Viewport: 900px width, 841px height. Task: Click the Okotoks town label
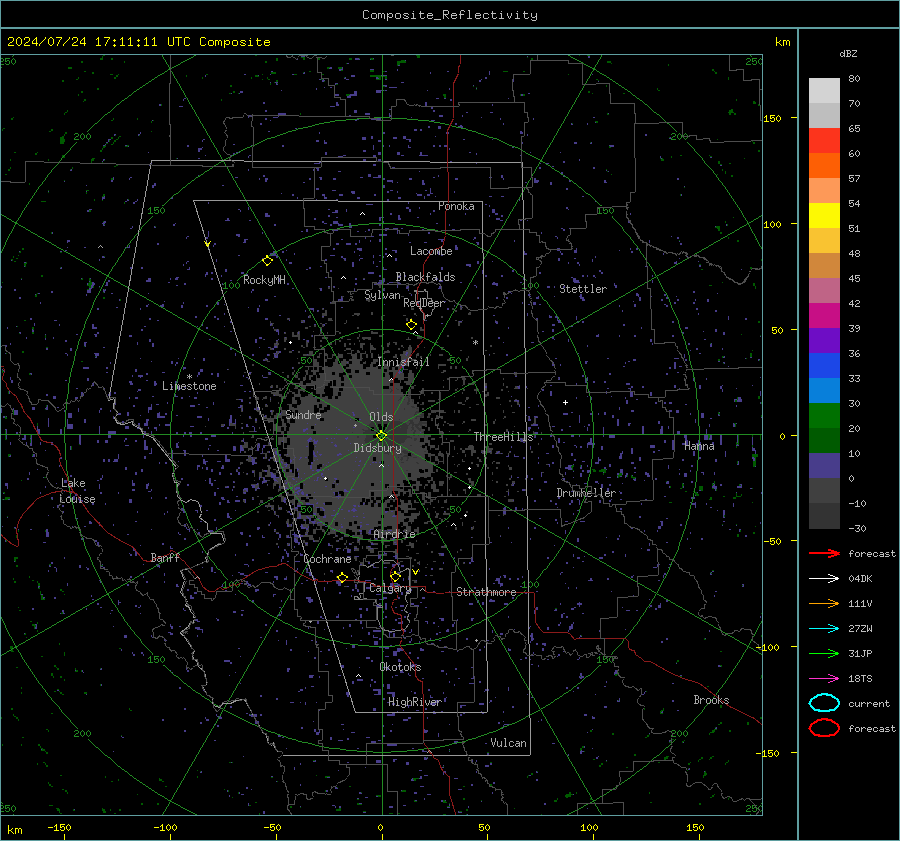click(400, 667)
